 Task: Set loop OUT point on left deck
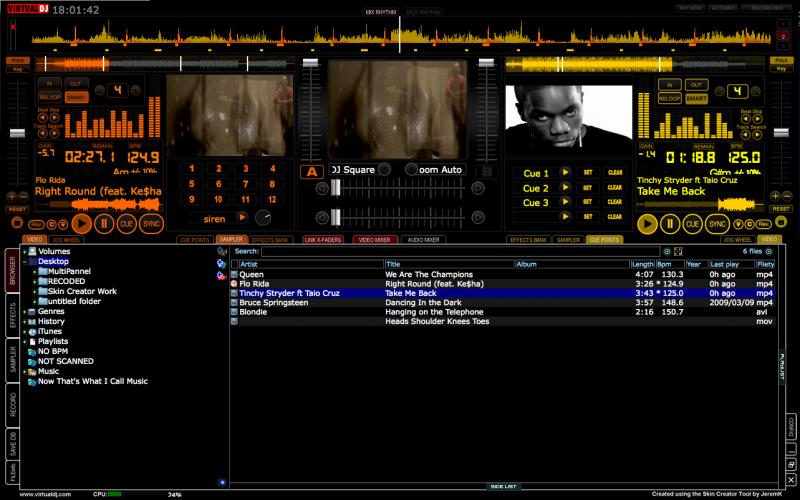point(76,84)
